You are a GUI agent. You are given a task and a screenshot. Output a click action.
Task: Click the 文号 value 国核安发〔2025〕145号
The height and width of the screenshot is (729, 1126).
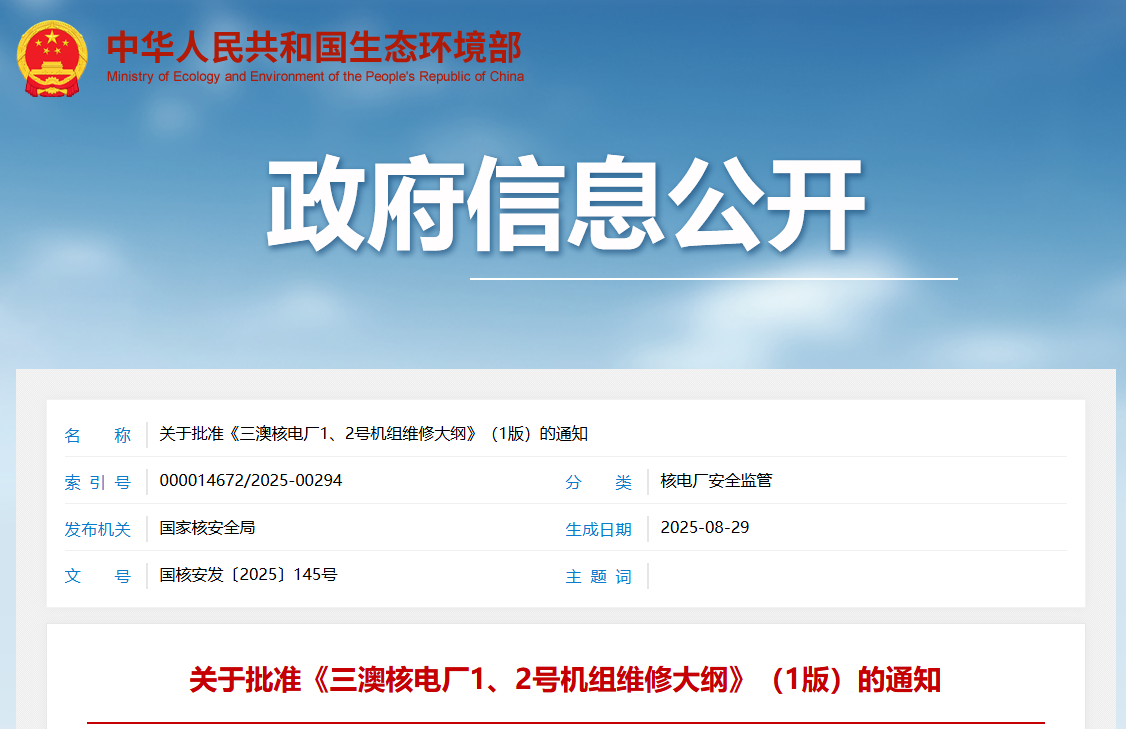pyautogui.click(x=249, y=575)
